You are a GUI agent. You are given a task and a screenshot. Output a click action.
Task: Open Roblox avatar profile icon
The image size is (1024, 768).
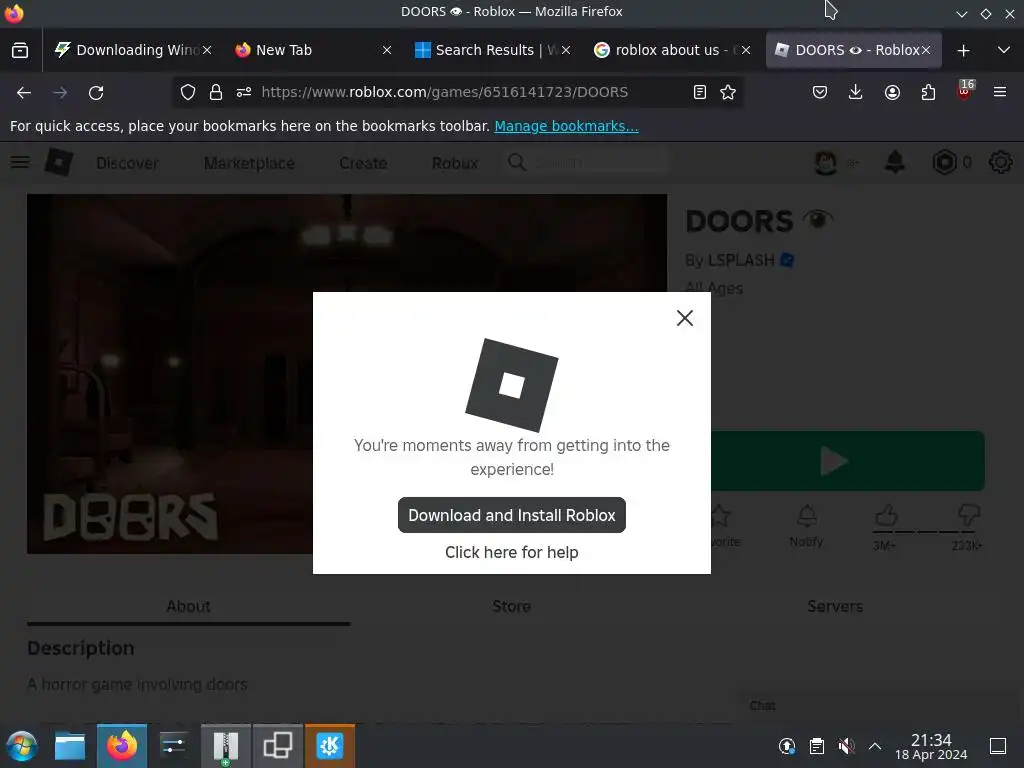825,162
